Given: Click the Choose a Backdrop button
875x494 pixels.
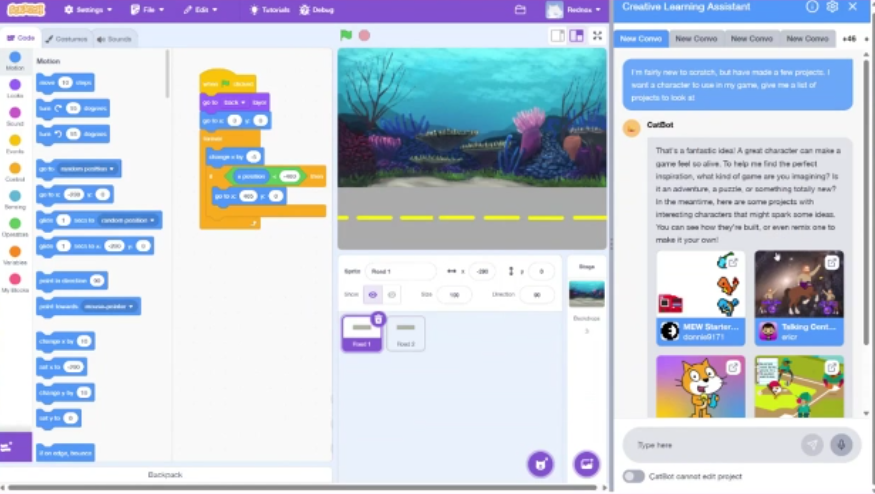Looking at the screenshot, I should pyautogui.click(x=586, y=463).
